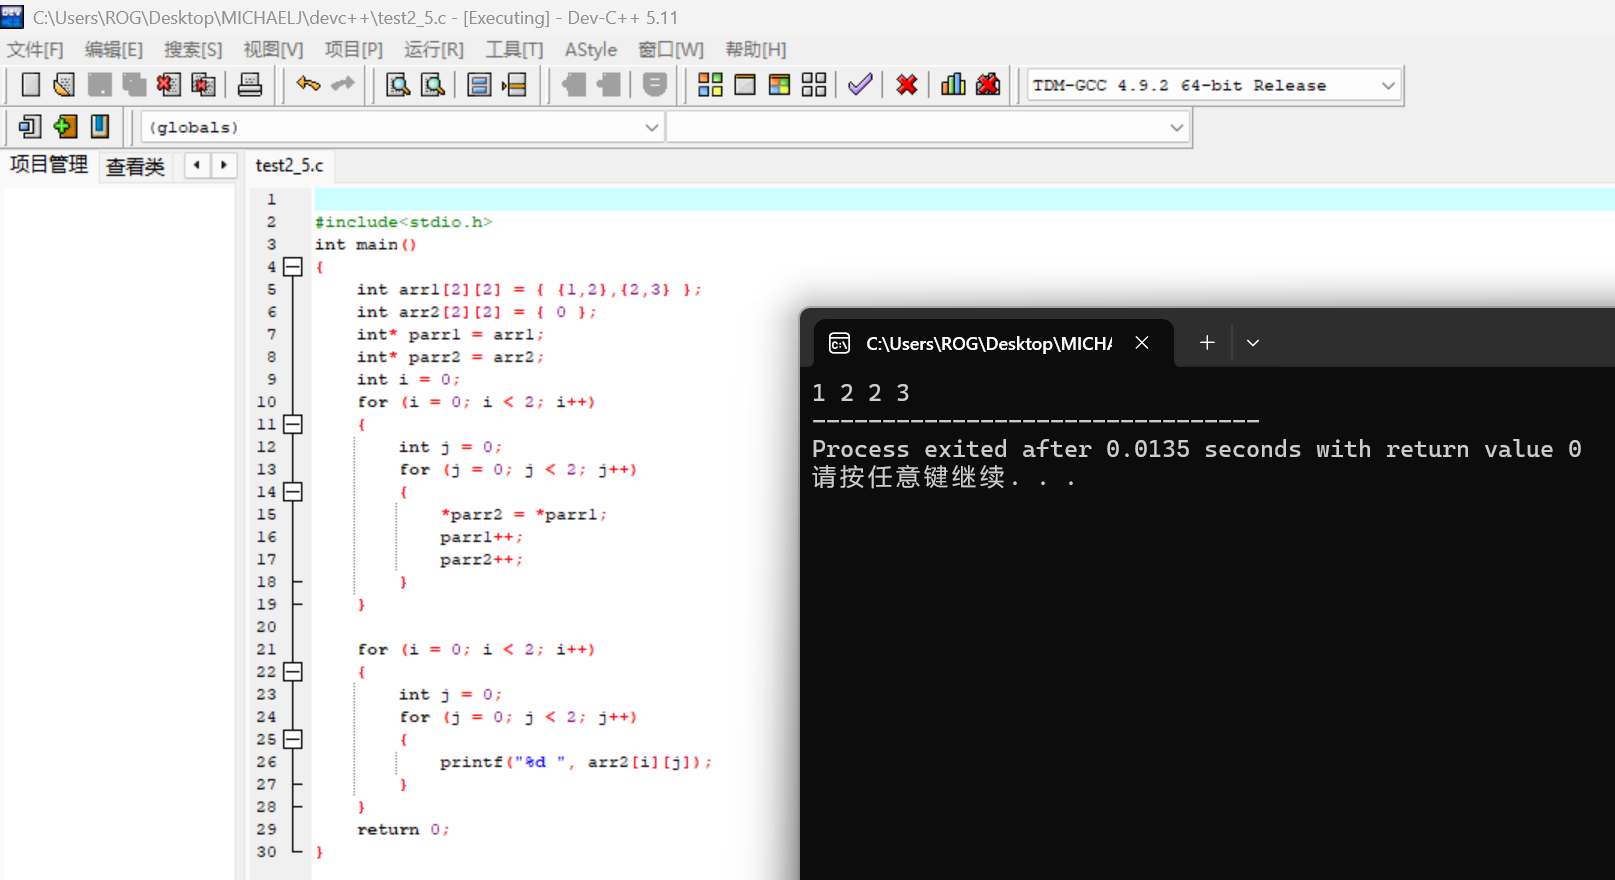Click the 'return 0;' code line
Image resolution: width=1615 pixels, height=880 pixels.
404,829
